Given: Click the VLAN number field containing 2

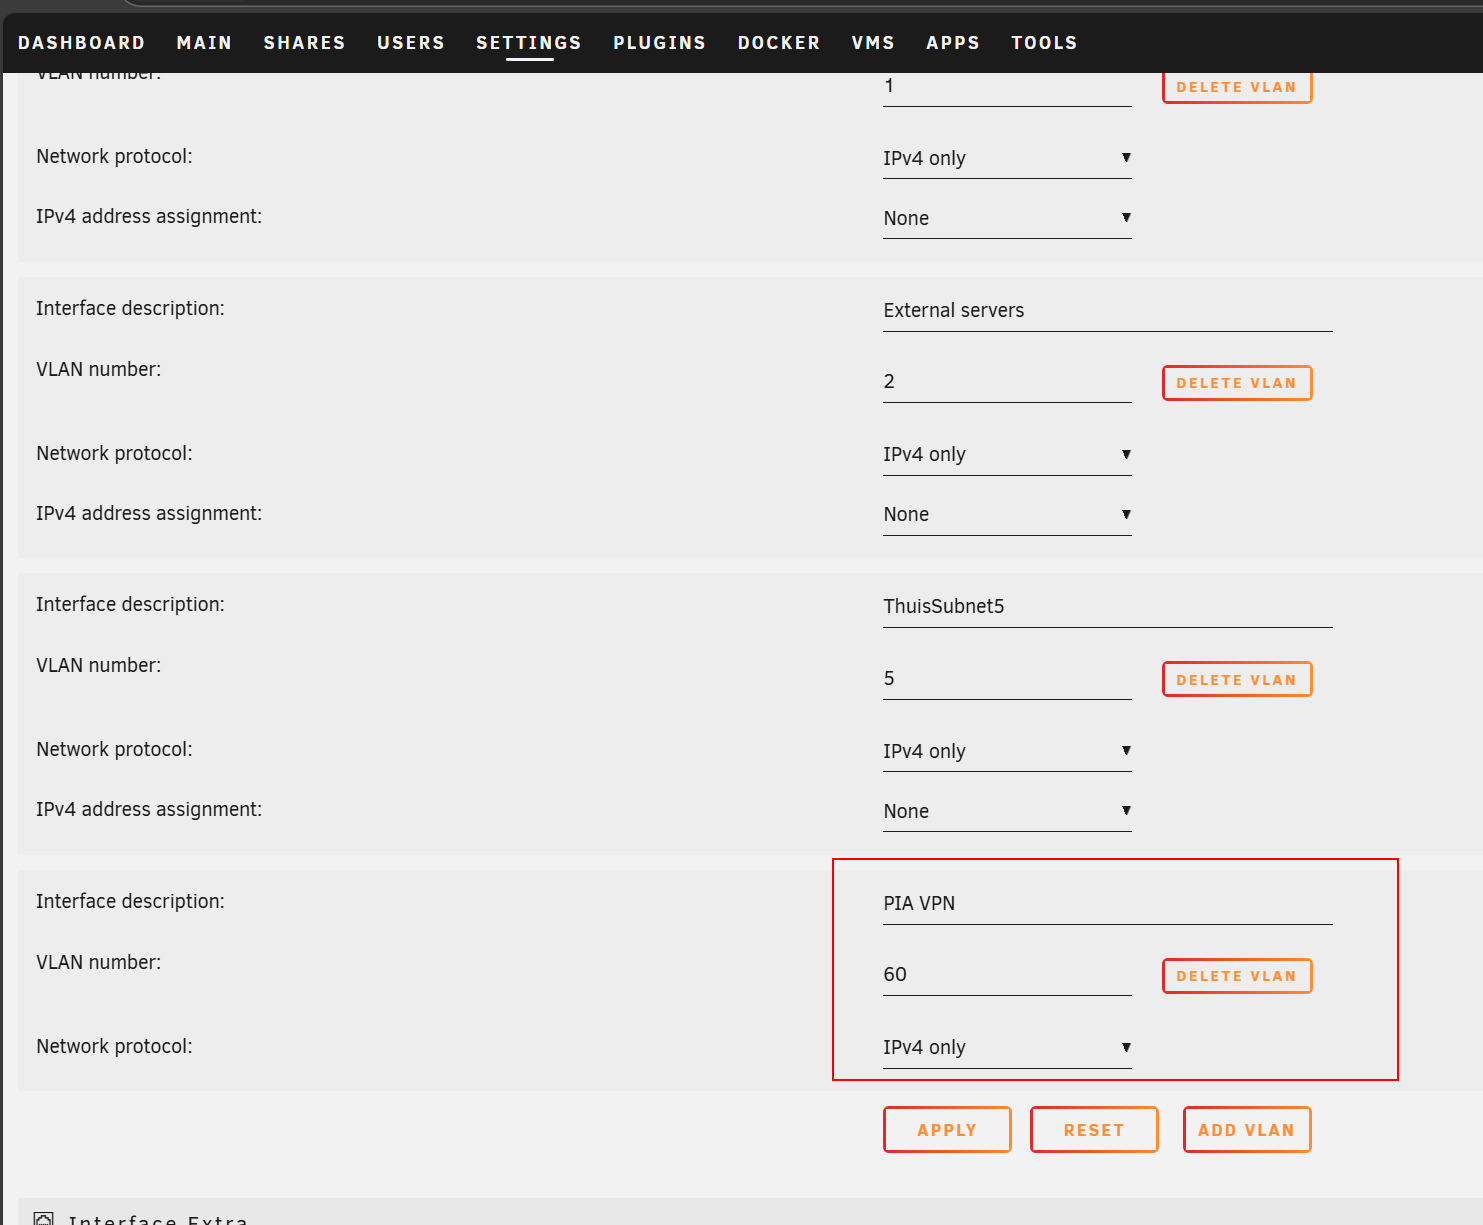Looking at the screenshot, I should [1007, 382].
